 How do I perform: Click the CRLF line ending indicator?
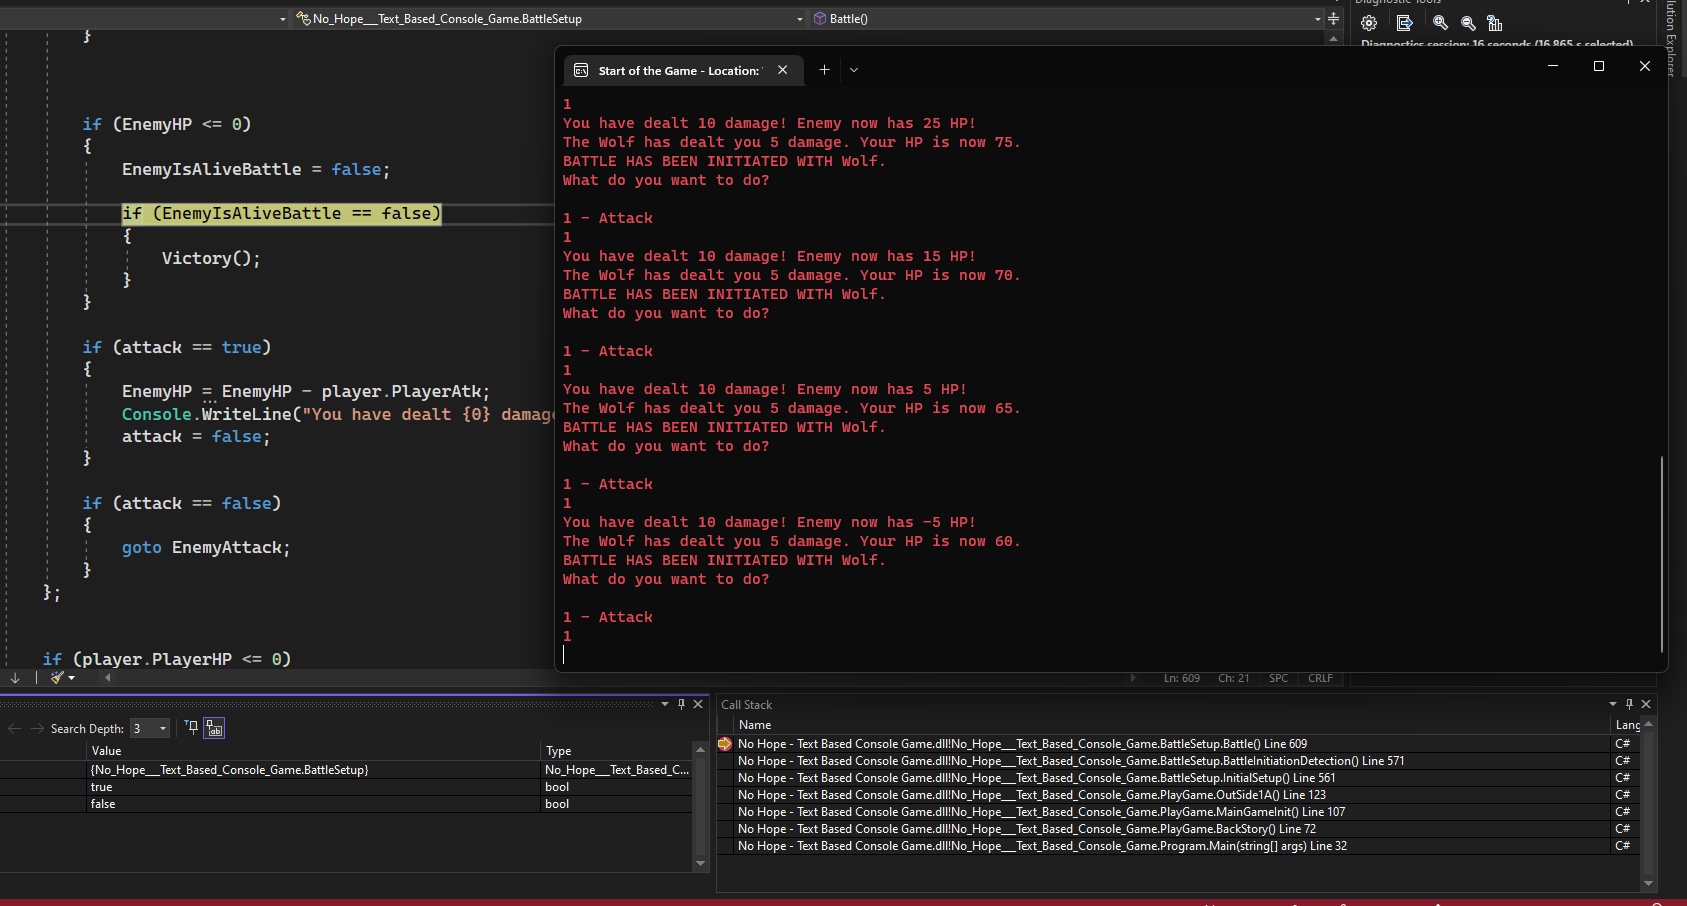coord(1320,678)
